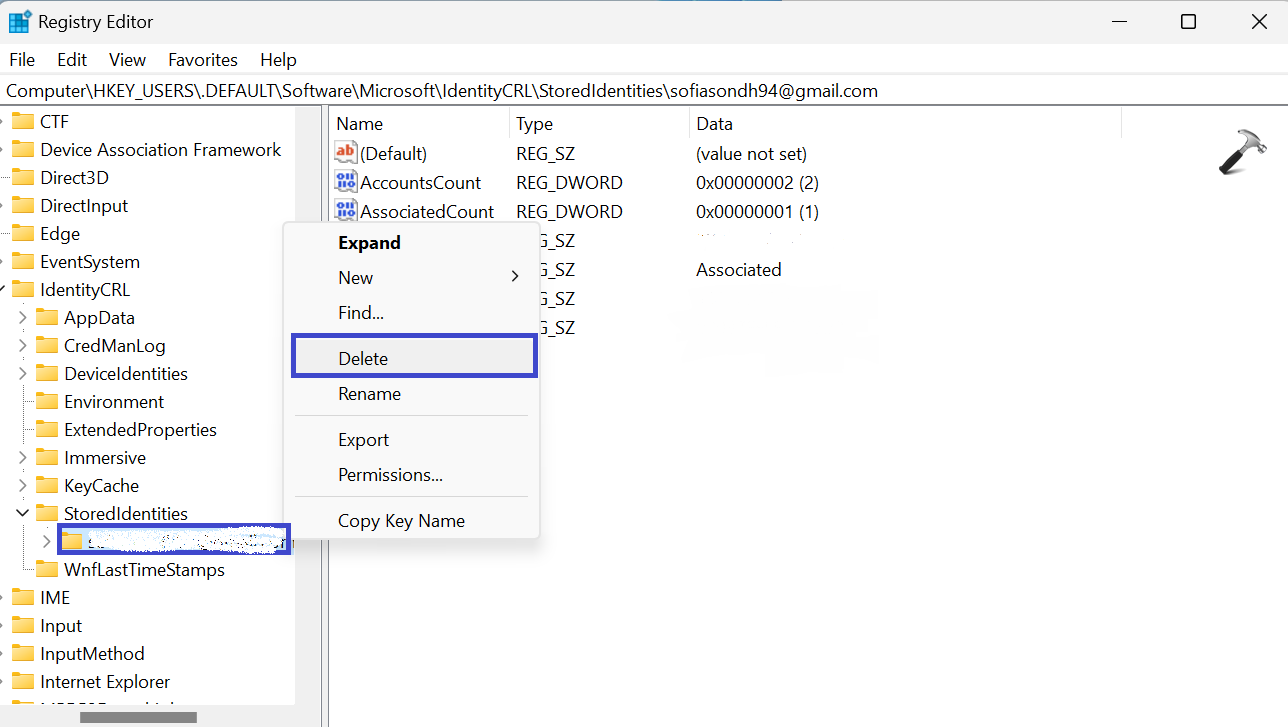1288x727 pixels.
Task: Open the View menu
Action: 127,60
